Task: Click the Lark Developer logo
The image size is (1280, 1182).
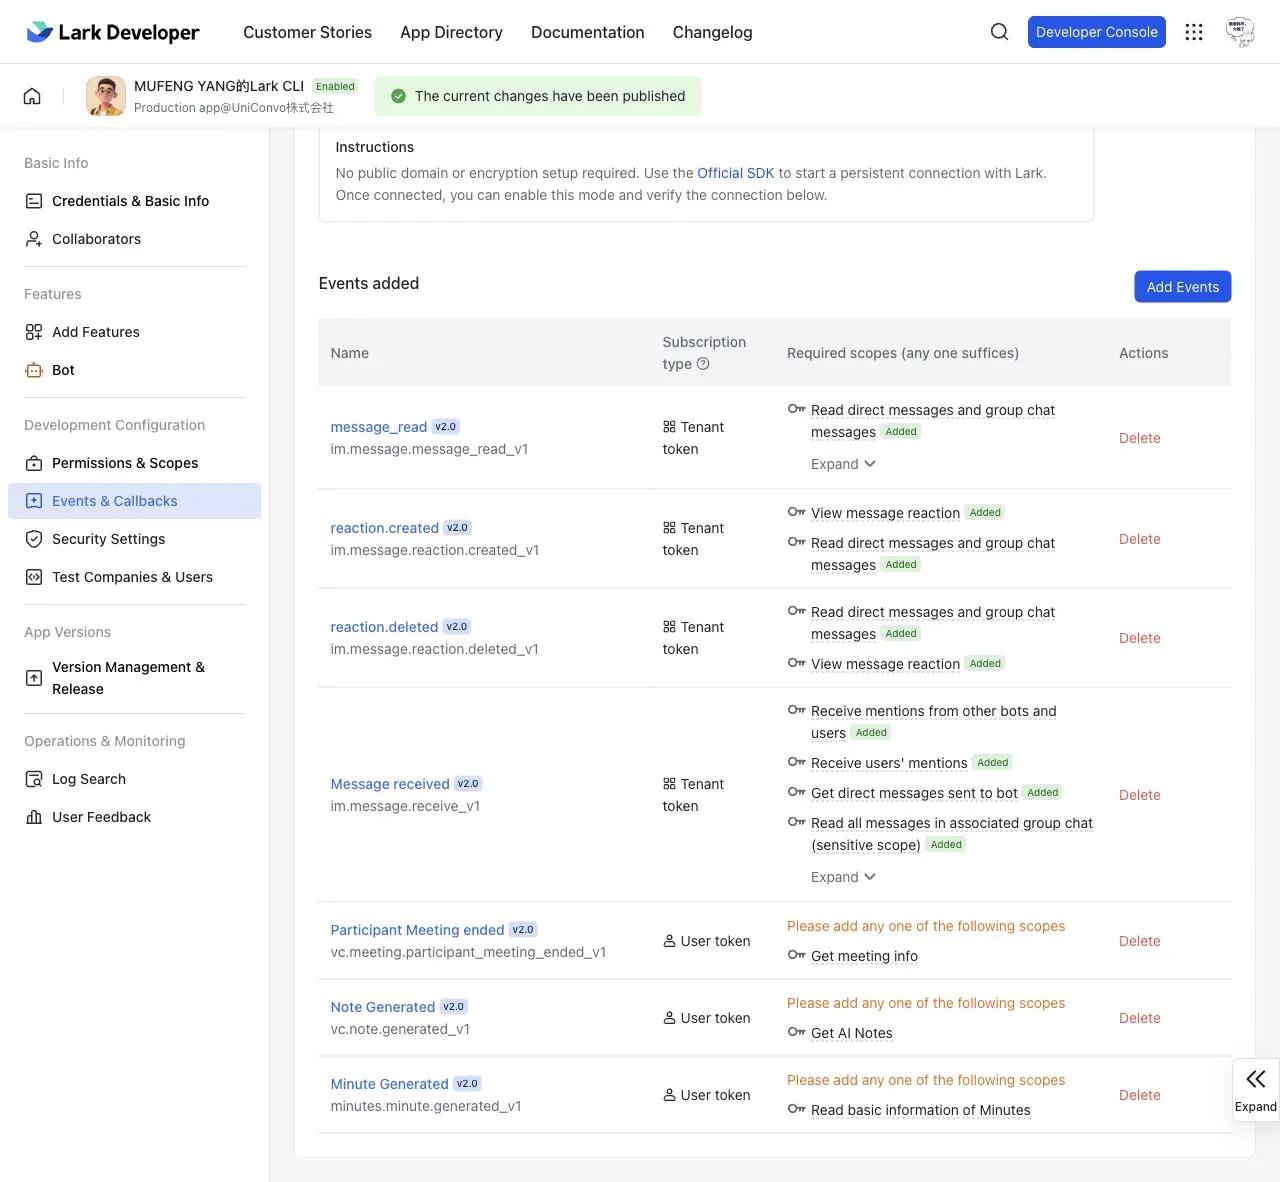Action: [112, 32]
